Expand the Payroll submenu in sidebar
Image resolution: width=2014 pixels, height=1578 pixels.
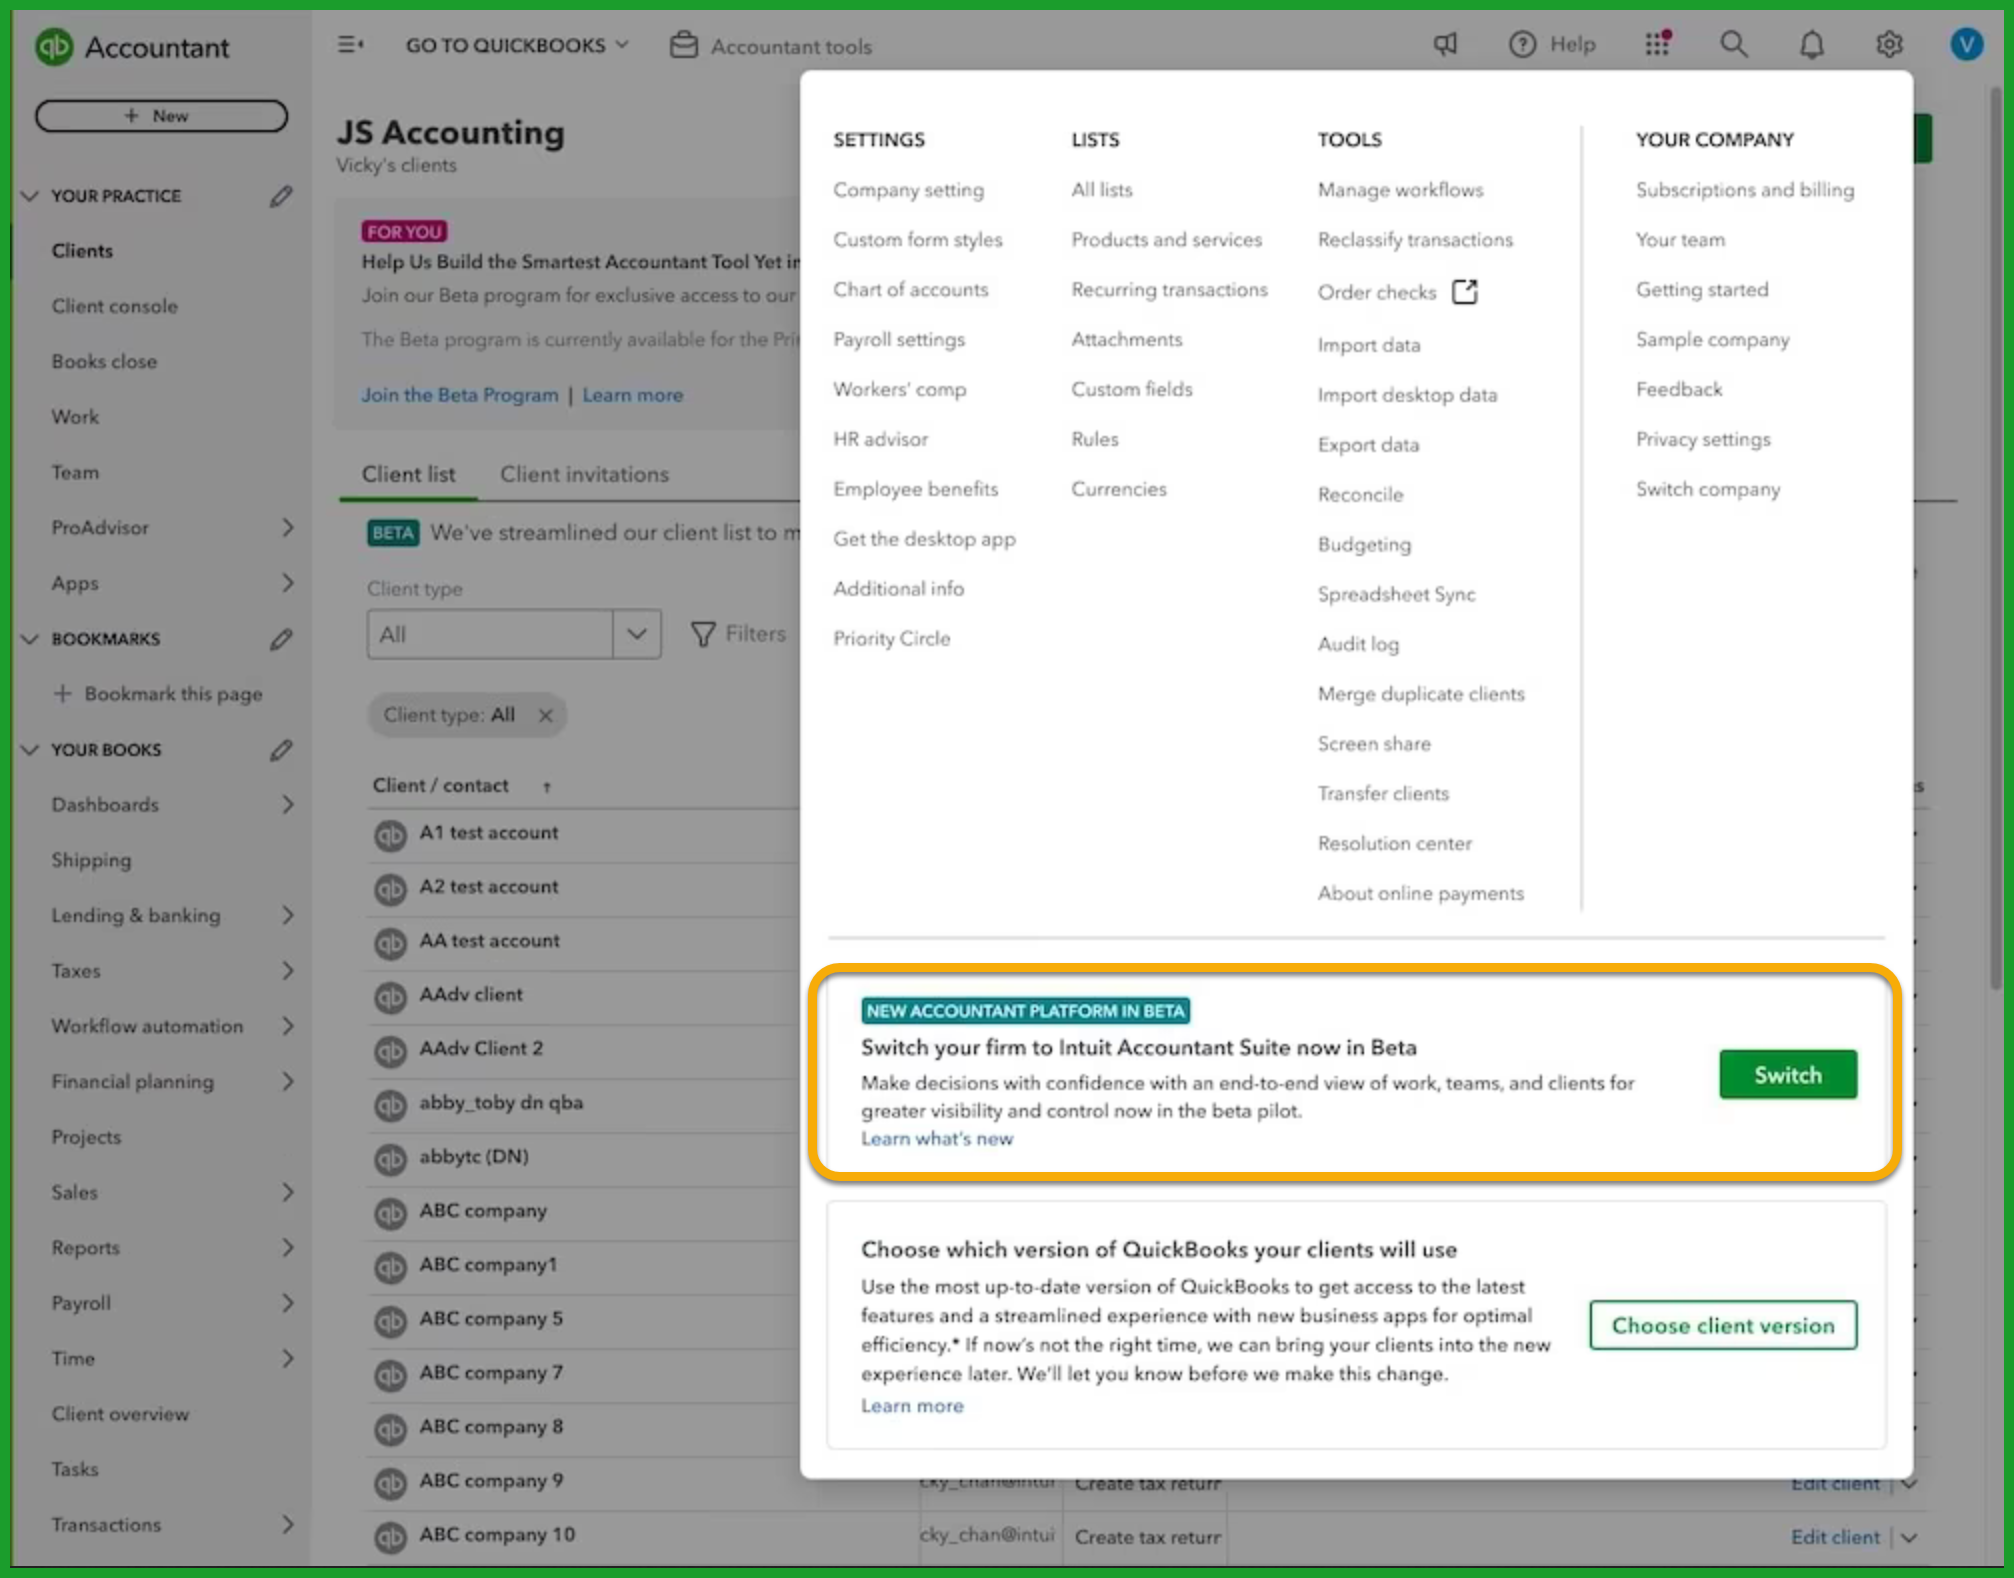coord(288,1303)
